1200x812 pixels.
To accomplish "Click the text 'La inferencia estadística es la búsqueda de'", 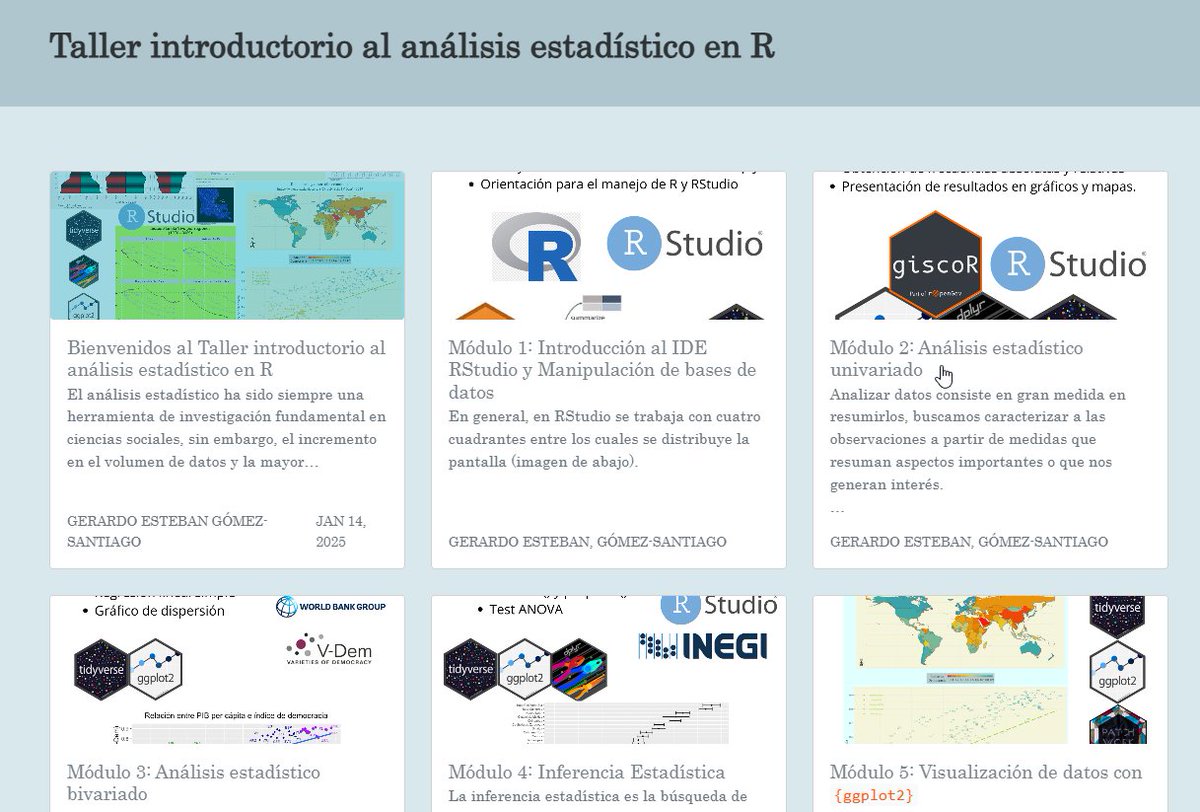I will coord(598,797).
